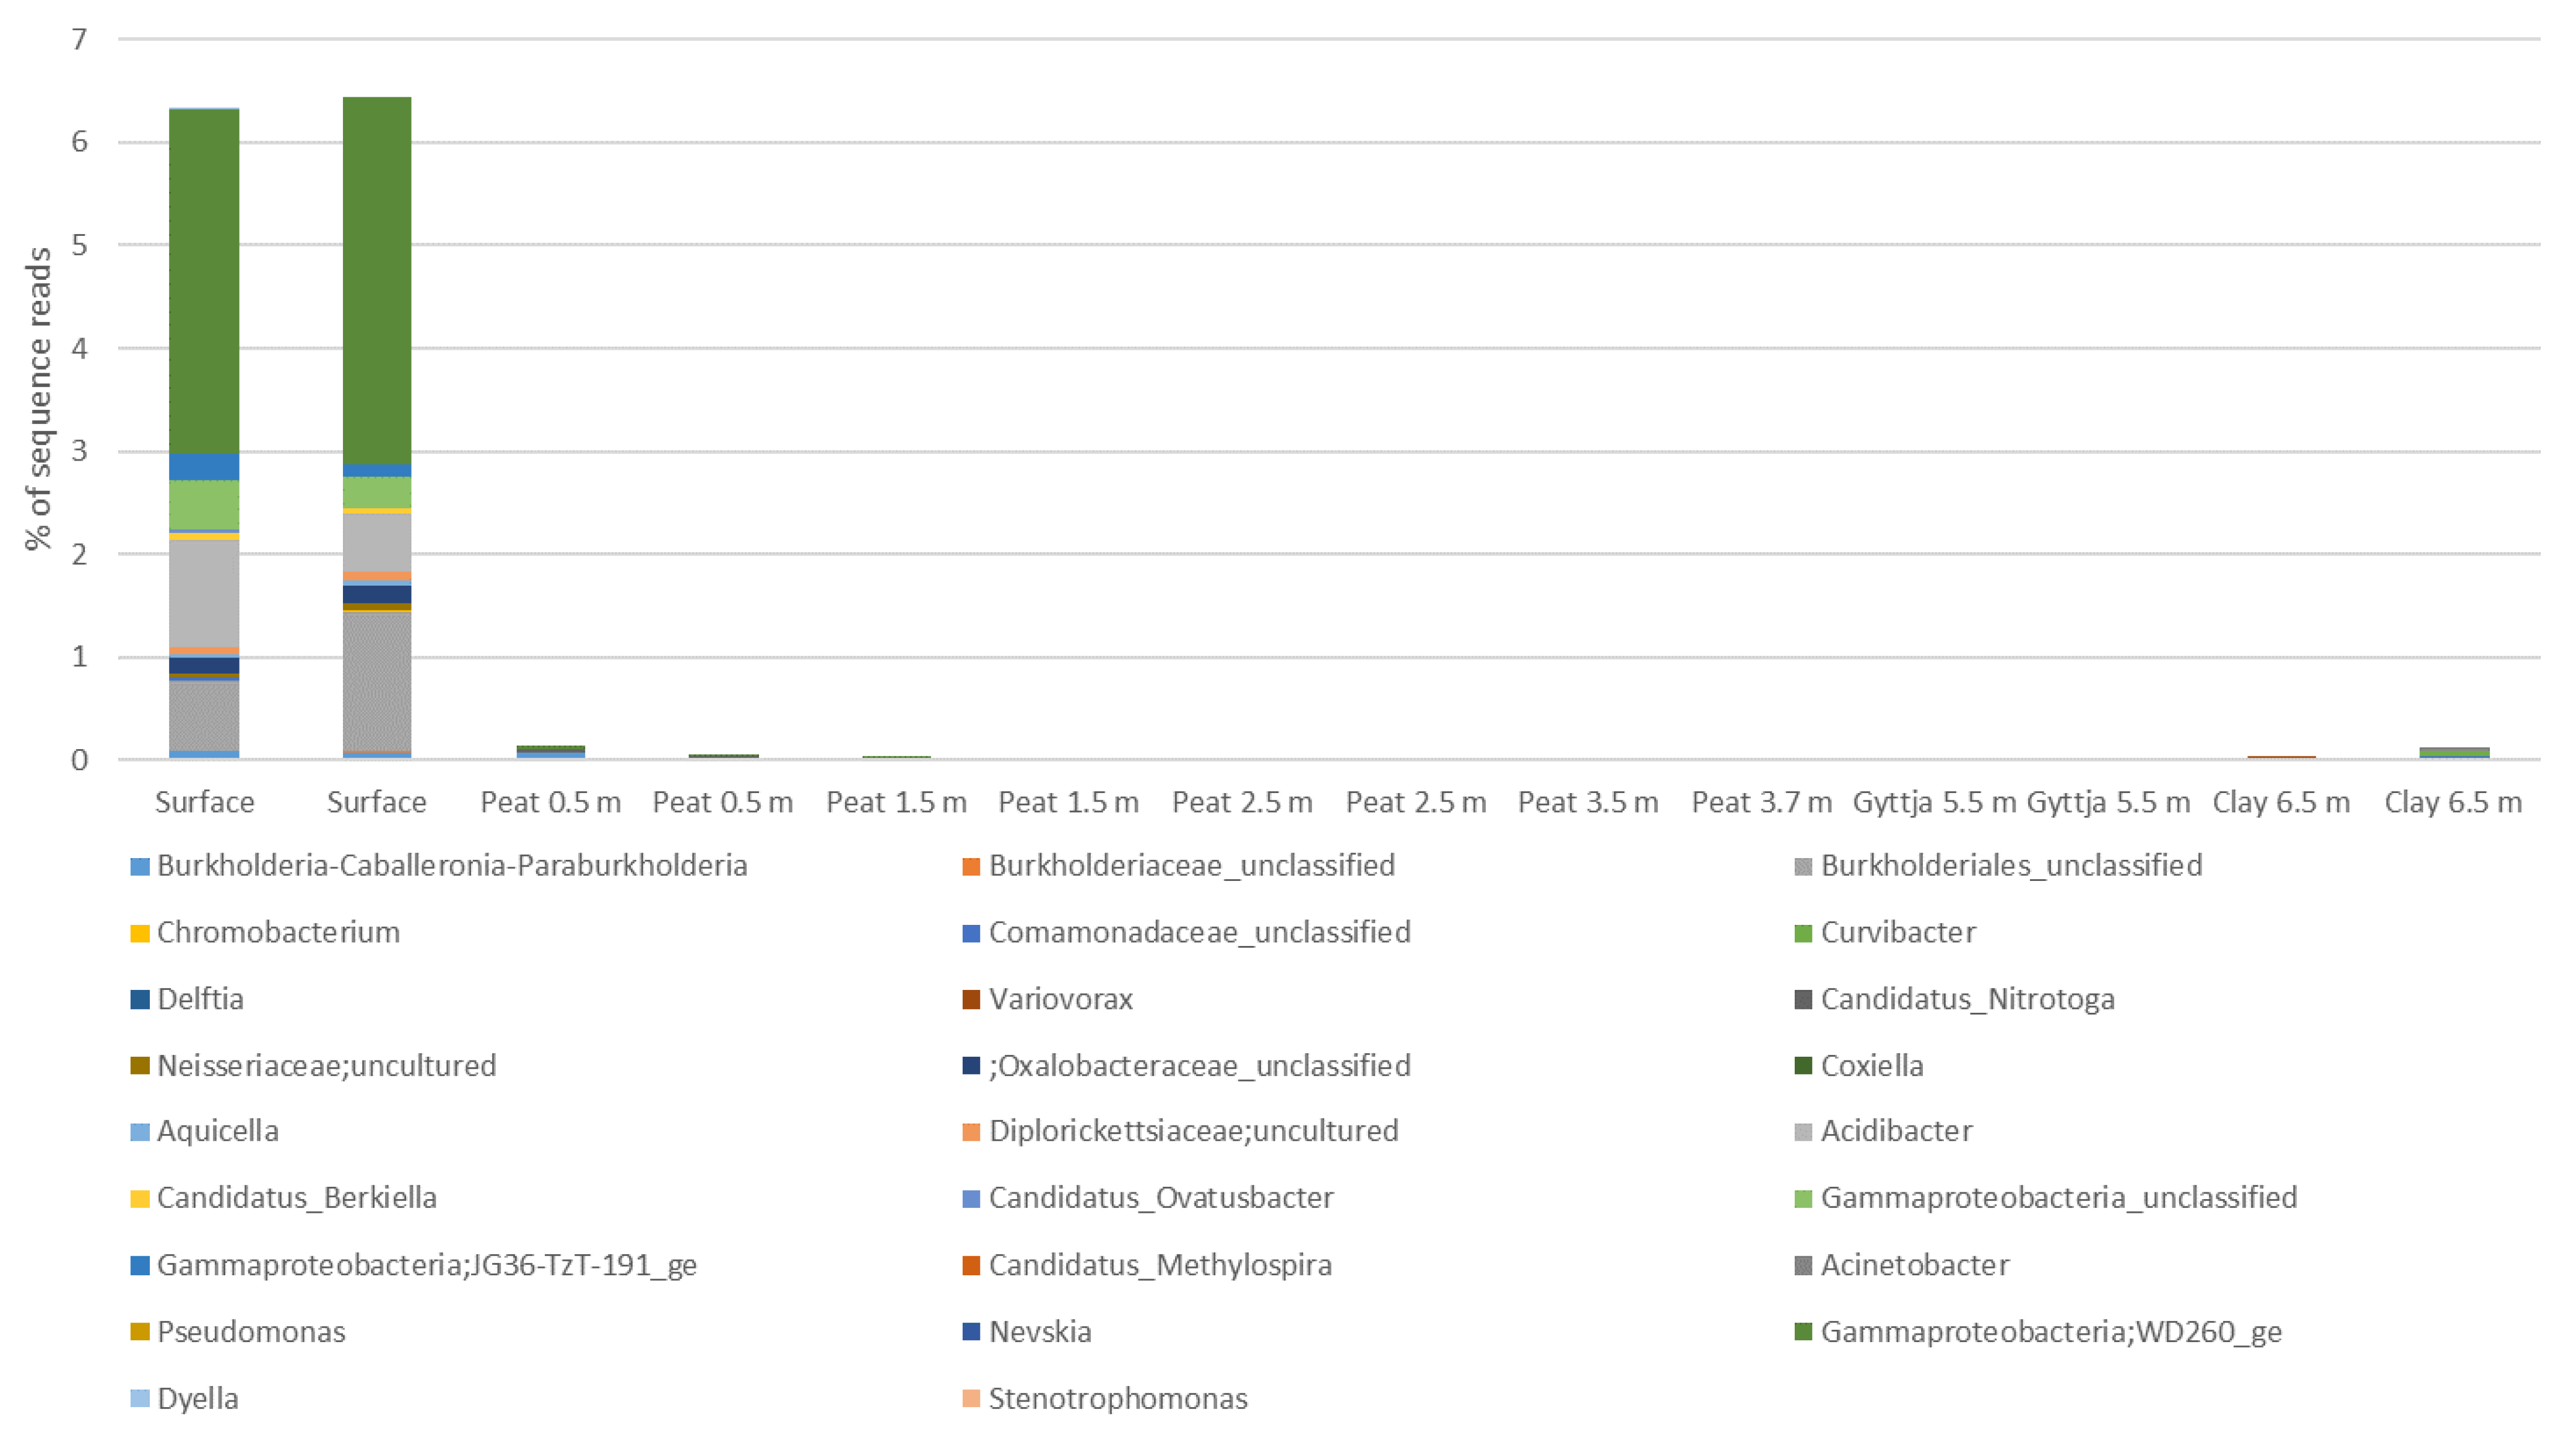Click the Candidatus_Methylospira orange legend swatch
Image resolution: width=2576 pixels, height=1435 pixels.
[971, 1265]
